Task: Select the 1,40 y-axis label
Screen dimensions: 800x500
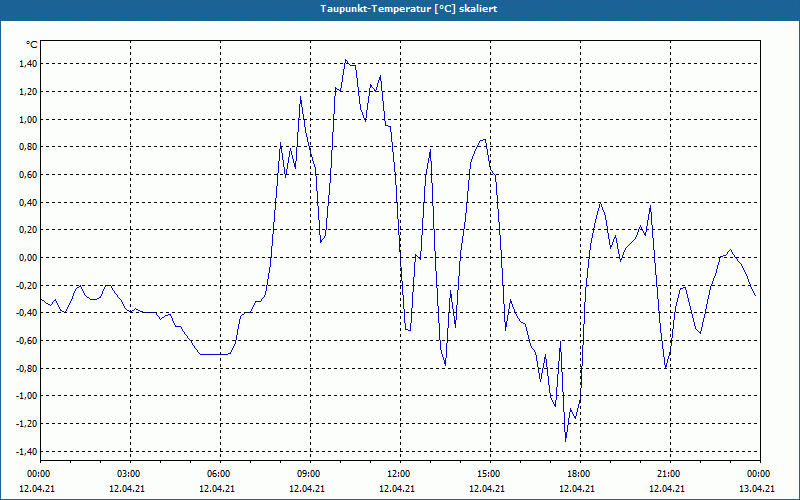Action: (x=28, y=64)
